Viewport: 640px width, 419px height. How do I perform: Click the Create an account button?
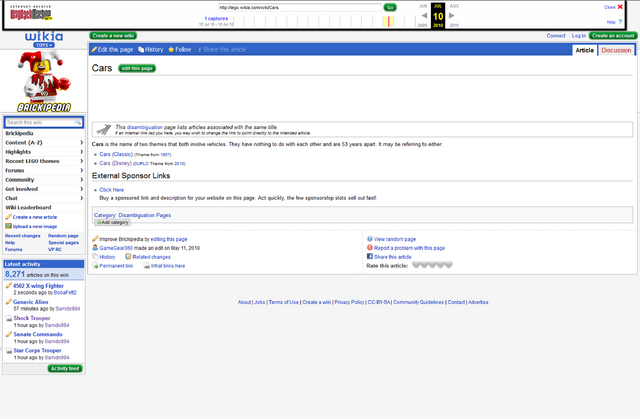(x=613, y=36)
